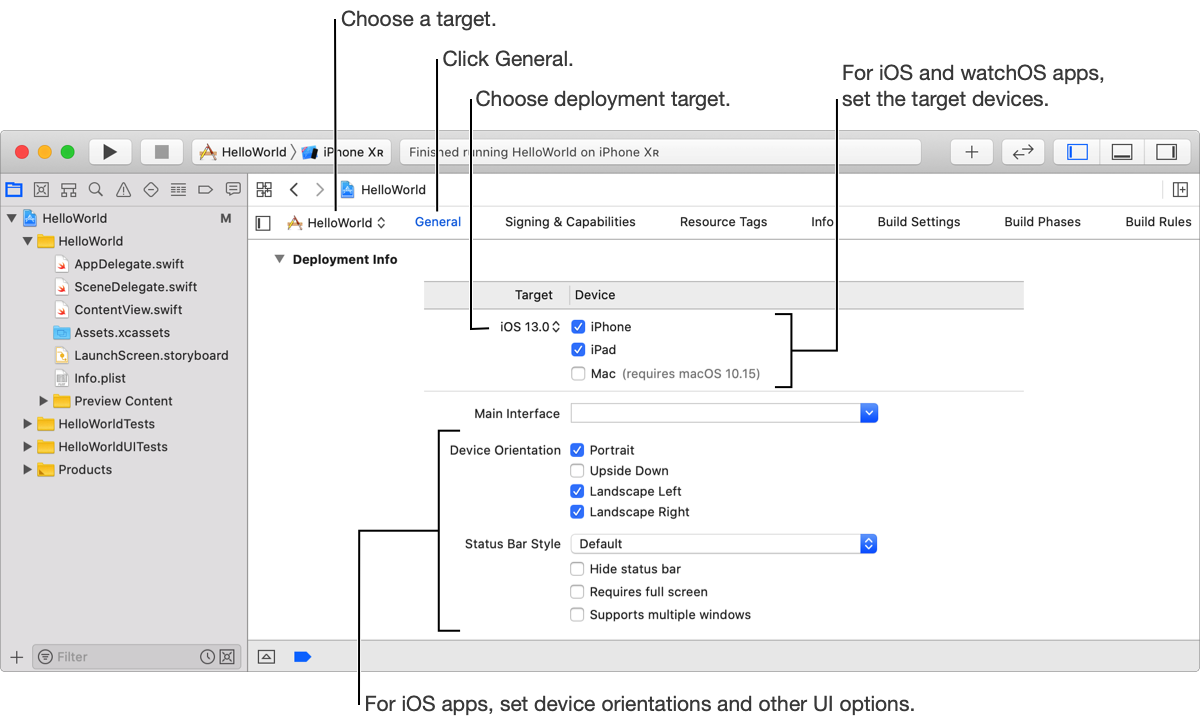Image resolution: width=1200 pixels, height=722 pixels.
Task: Toggle the Upside Down orientation checkbox
Action: [577, 471]
